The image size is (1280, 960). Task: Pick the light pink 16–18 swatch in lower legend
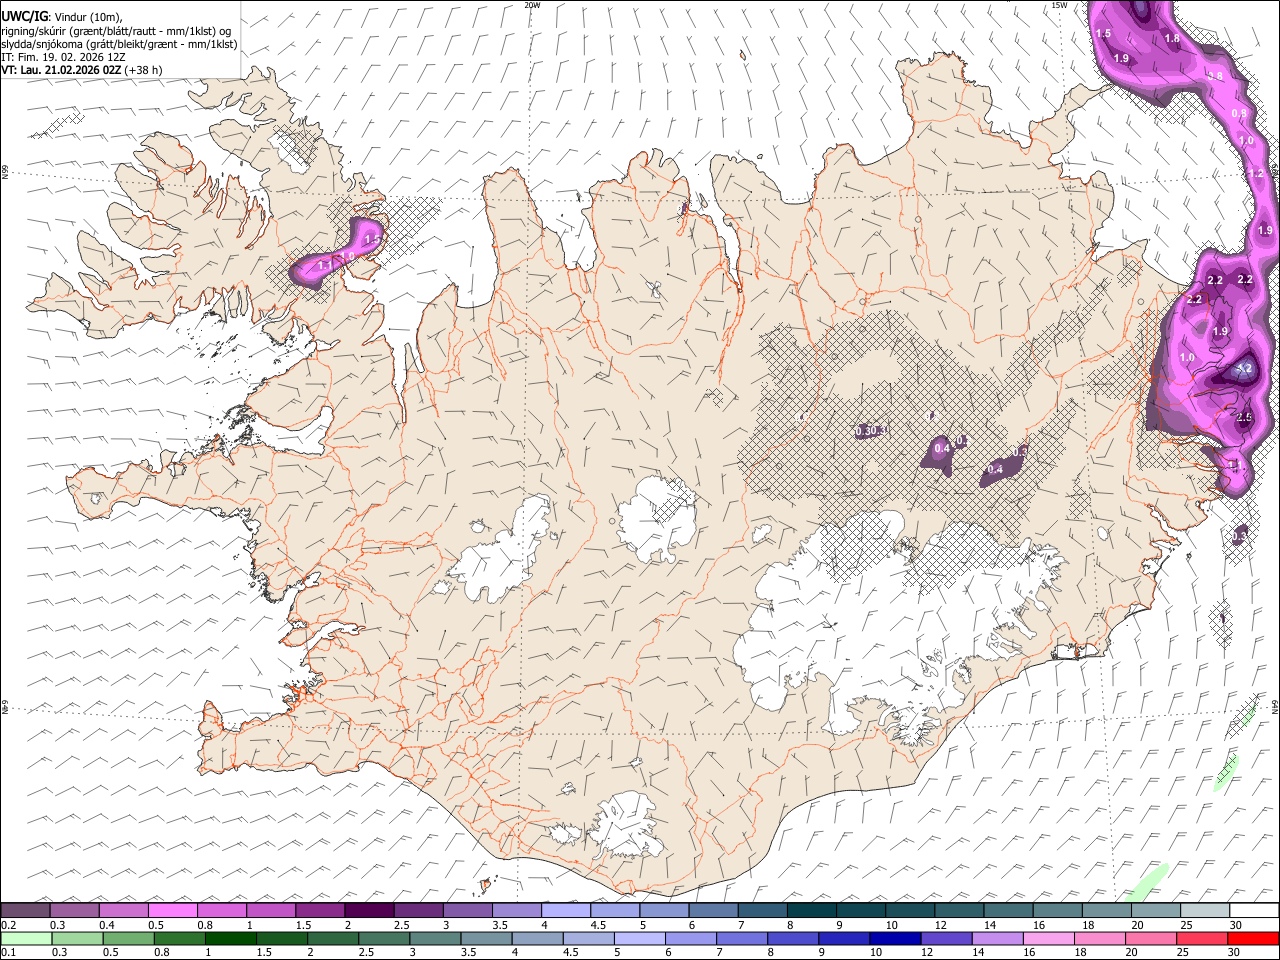tap(1048, 938)
